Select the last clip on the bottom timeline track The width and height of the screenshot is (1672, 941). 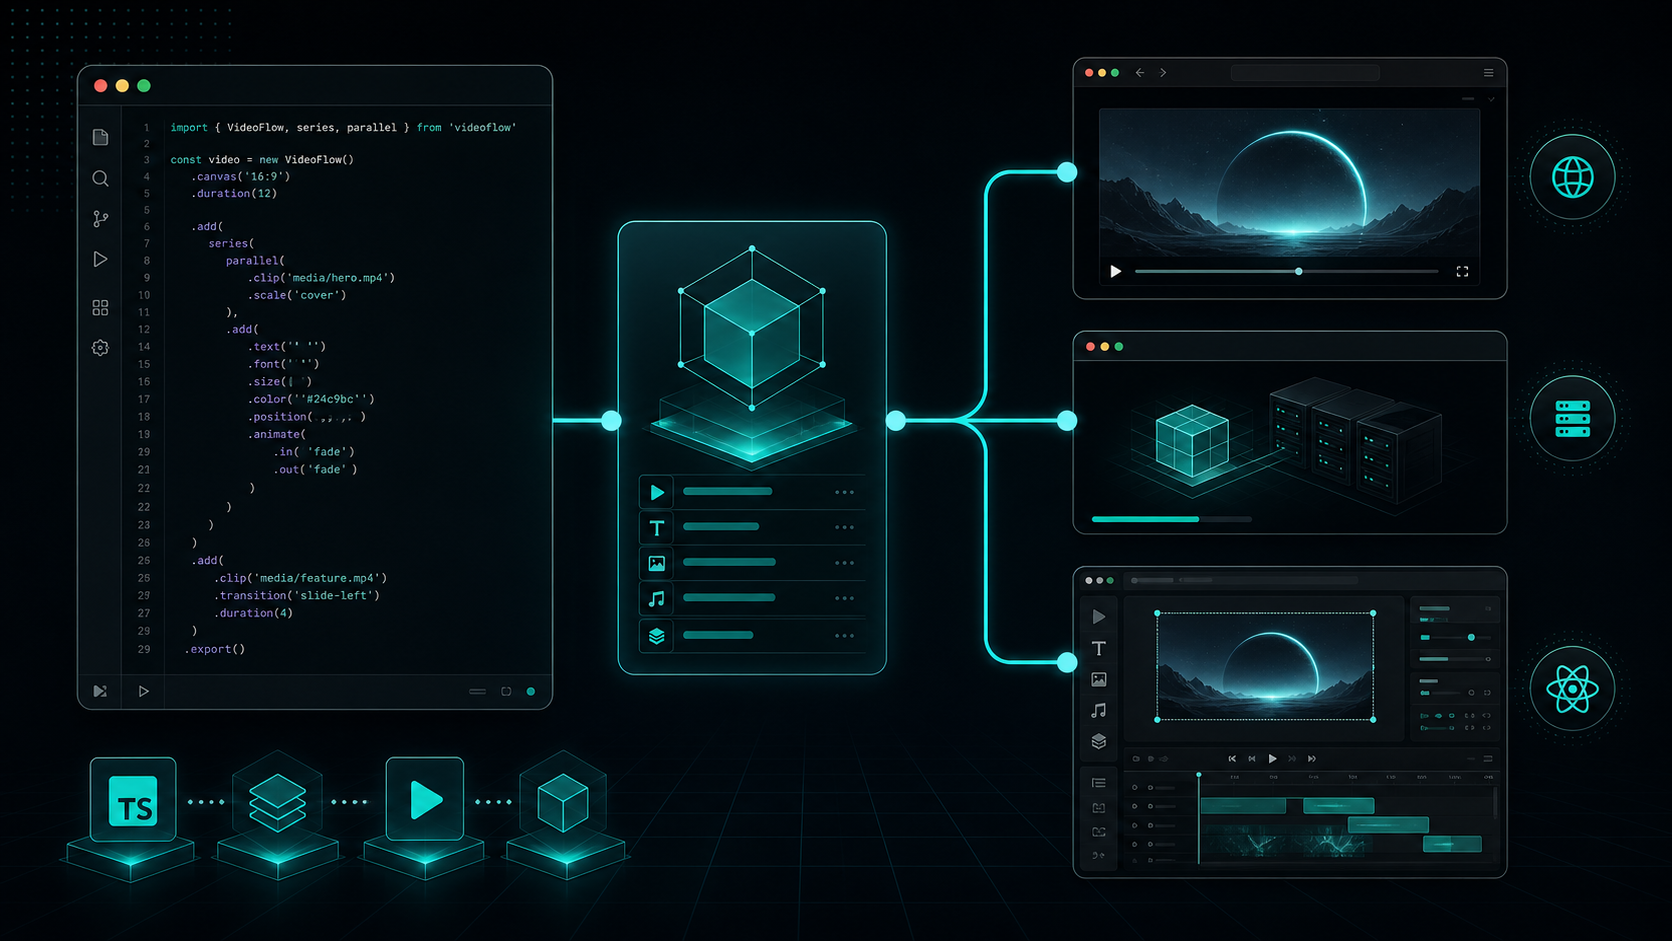(1452, 844)
